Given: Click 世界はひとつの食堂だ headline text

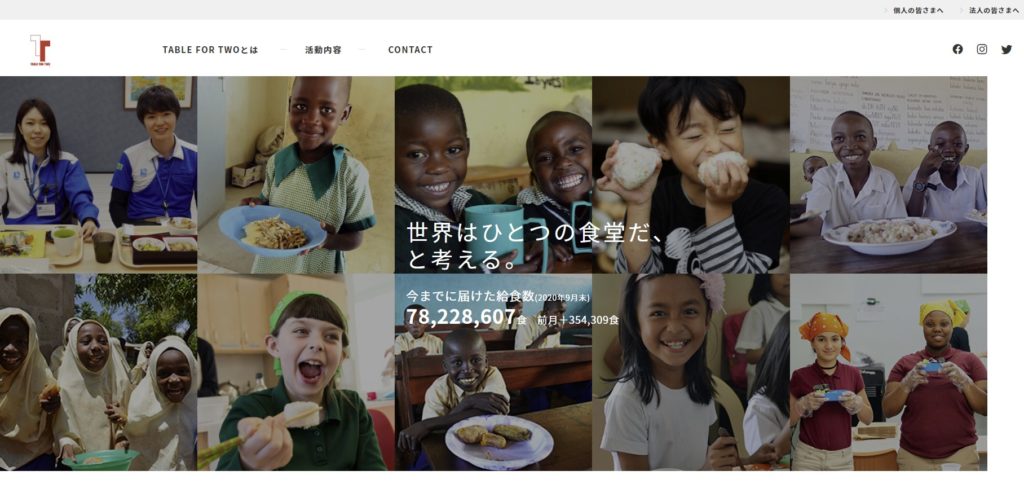Looking at the screenshot, I should coord(534,233).
